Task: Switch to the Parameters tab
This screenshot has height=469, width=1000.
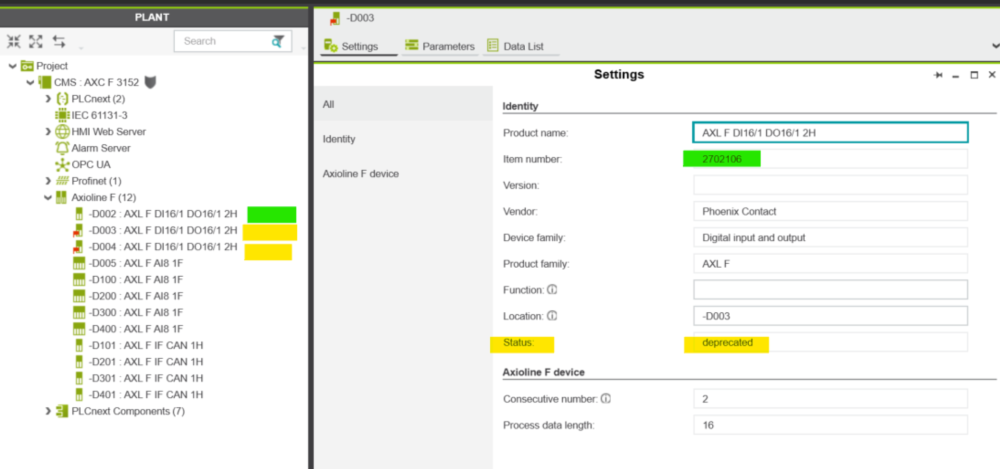Action: click(439, 46)
